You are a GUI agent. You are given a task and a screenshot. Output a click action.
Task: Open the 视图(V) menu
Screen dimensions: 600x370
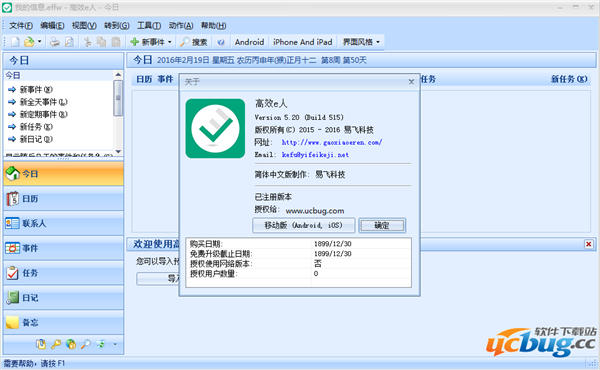84,26
